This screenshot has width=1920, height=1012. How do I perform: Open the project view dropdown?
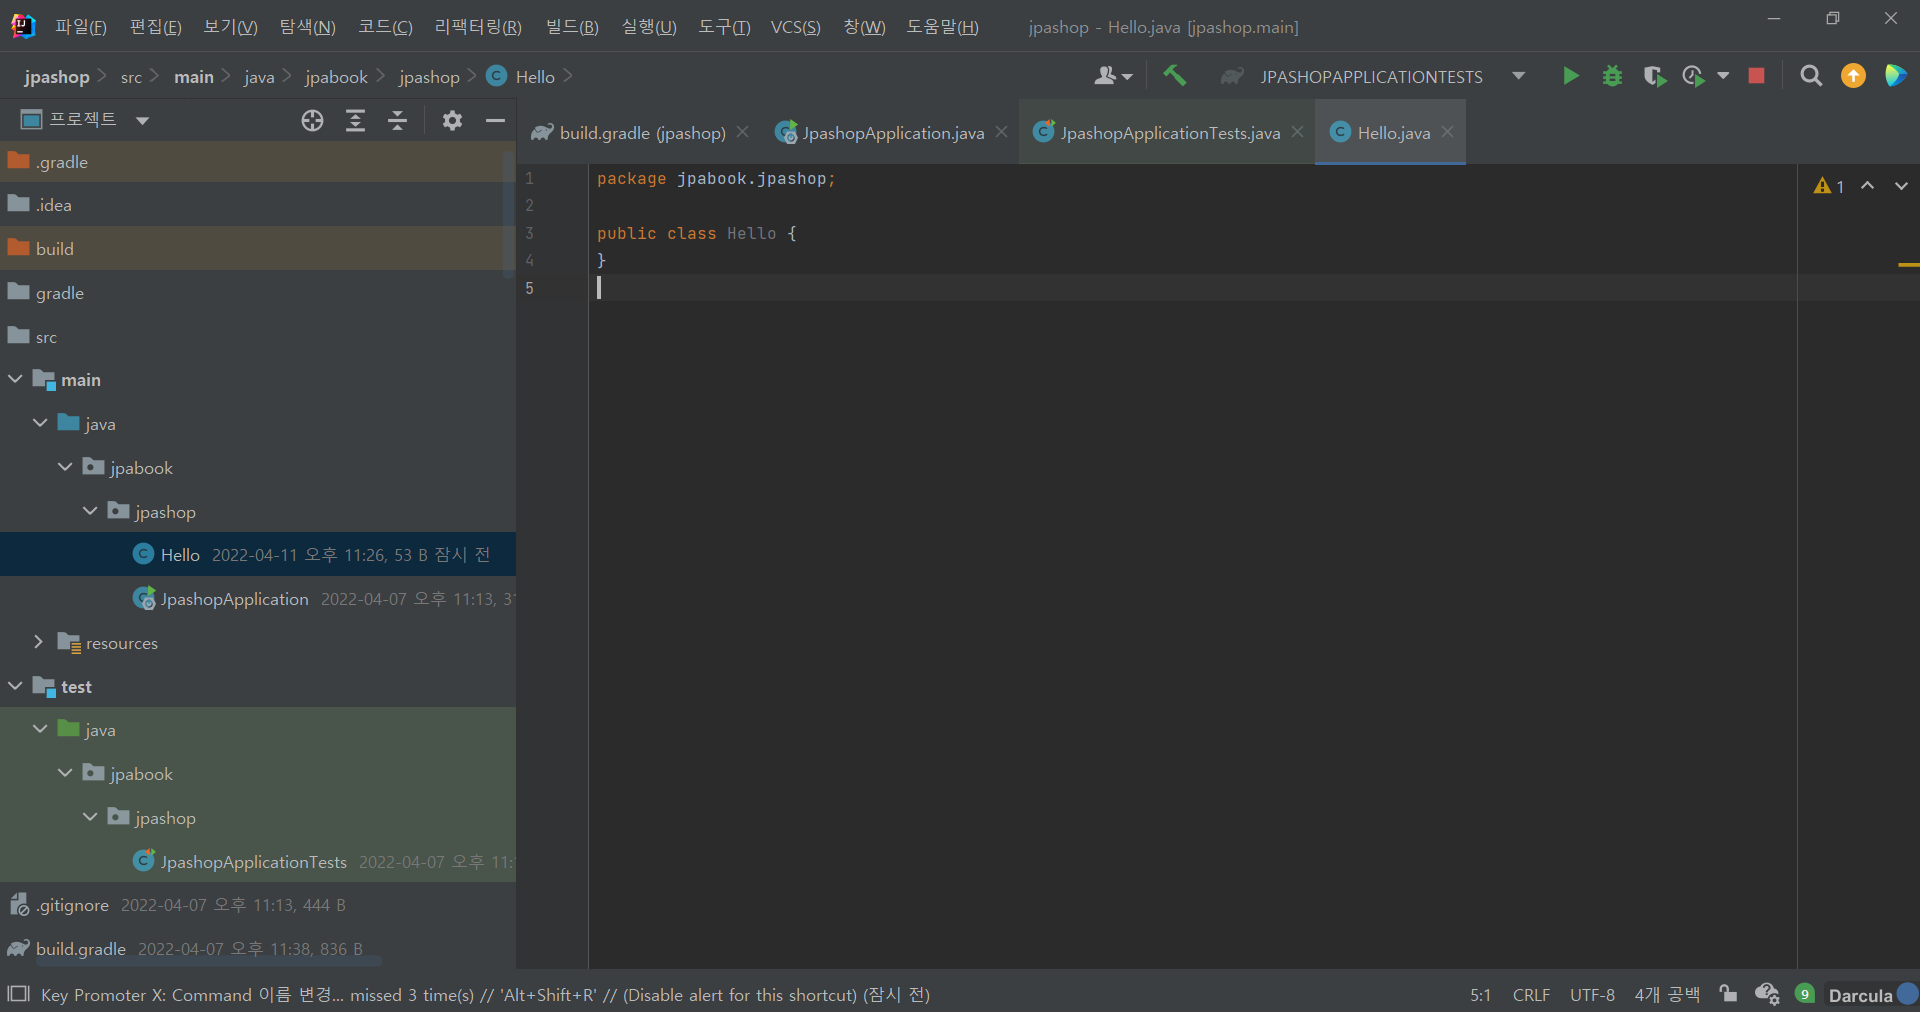tap(142, 121)
